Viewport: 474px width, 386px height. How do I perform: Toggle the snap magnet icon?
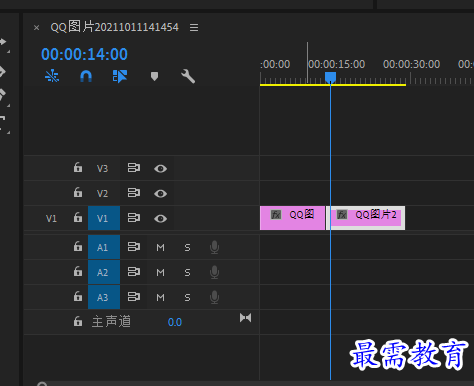86,76
